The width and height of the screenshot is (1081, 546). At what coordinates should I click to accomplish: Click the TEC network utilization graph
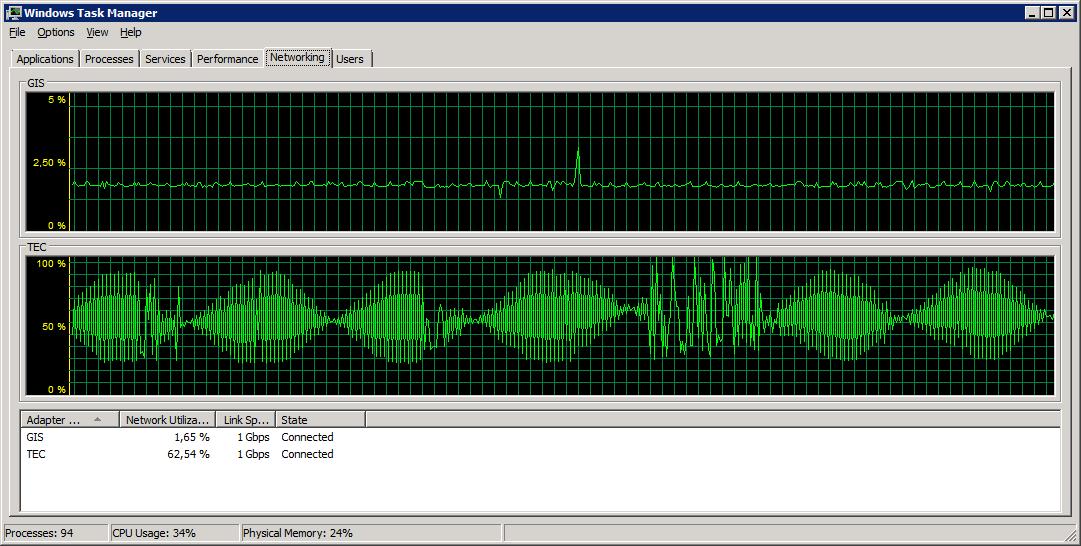560,326
